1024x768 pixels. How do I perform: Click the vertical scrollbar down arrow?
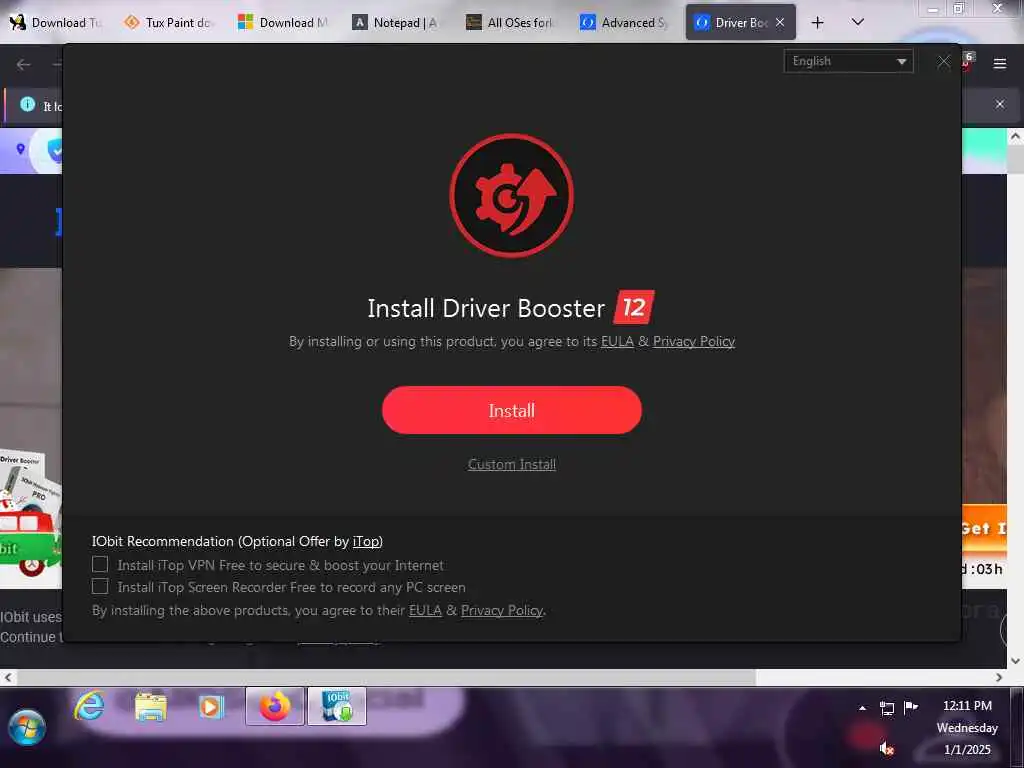(x=1015, y=661)
